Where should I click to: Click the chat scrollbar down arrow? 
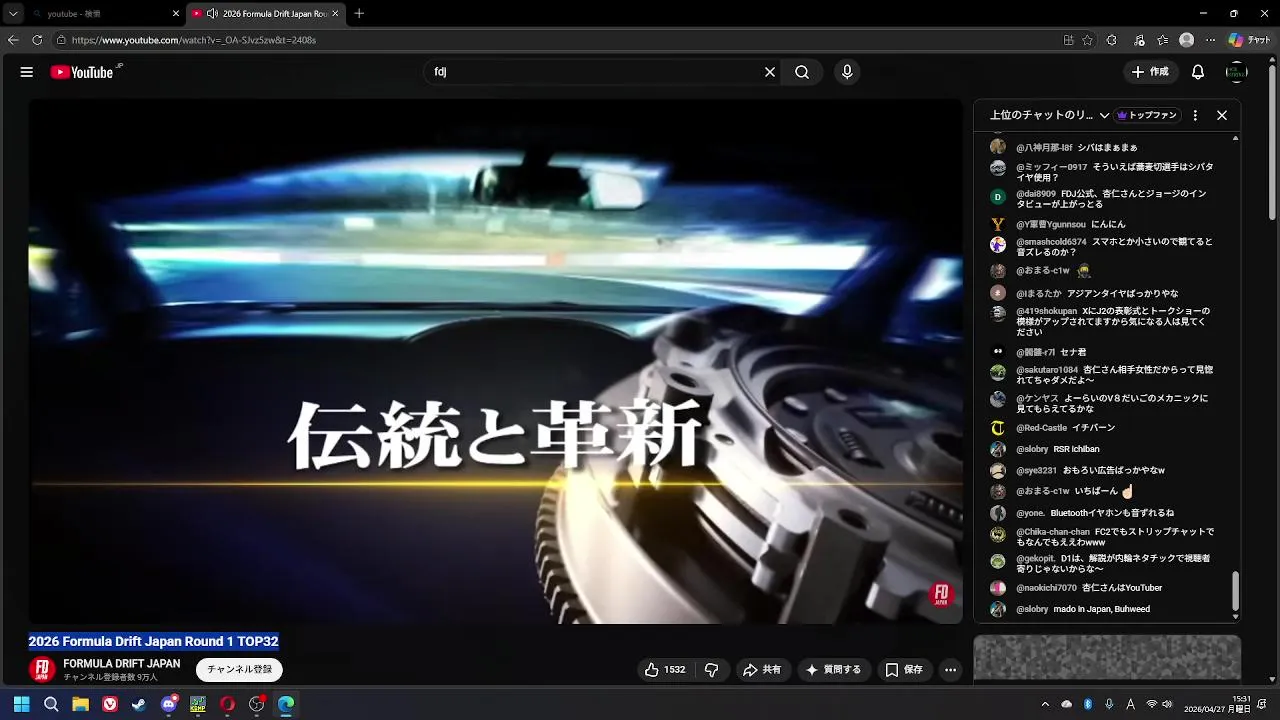1235,617
